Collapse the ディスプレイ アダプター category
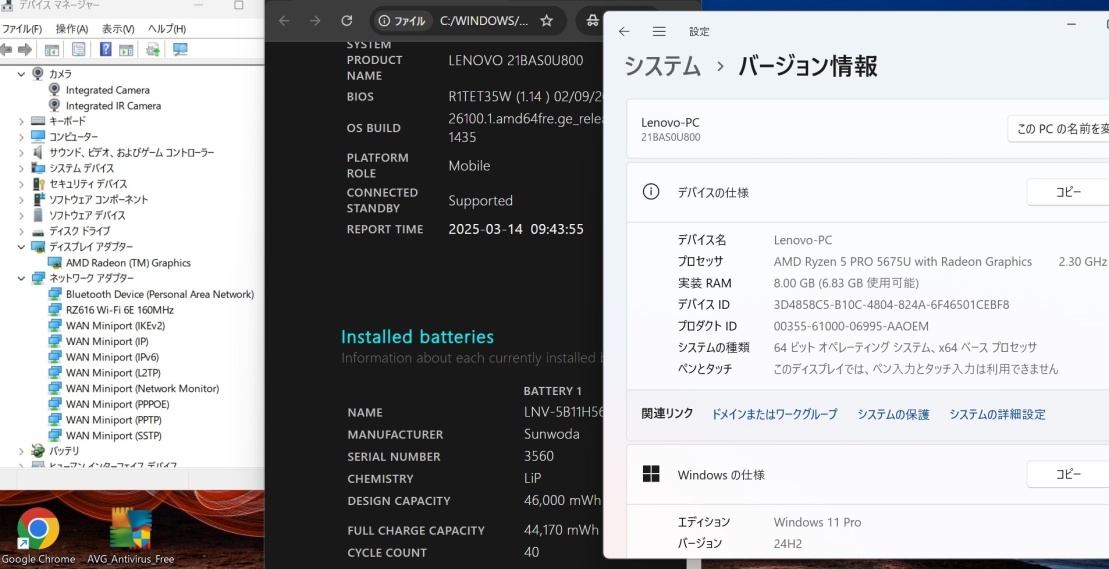Viewport: 1109px width, 569px height. pos(21,247)
